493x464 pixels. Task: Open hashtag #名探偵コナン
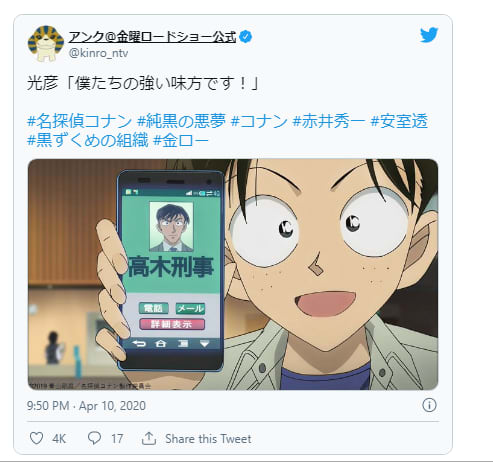pyautogui.click(x=79, y=121)
